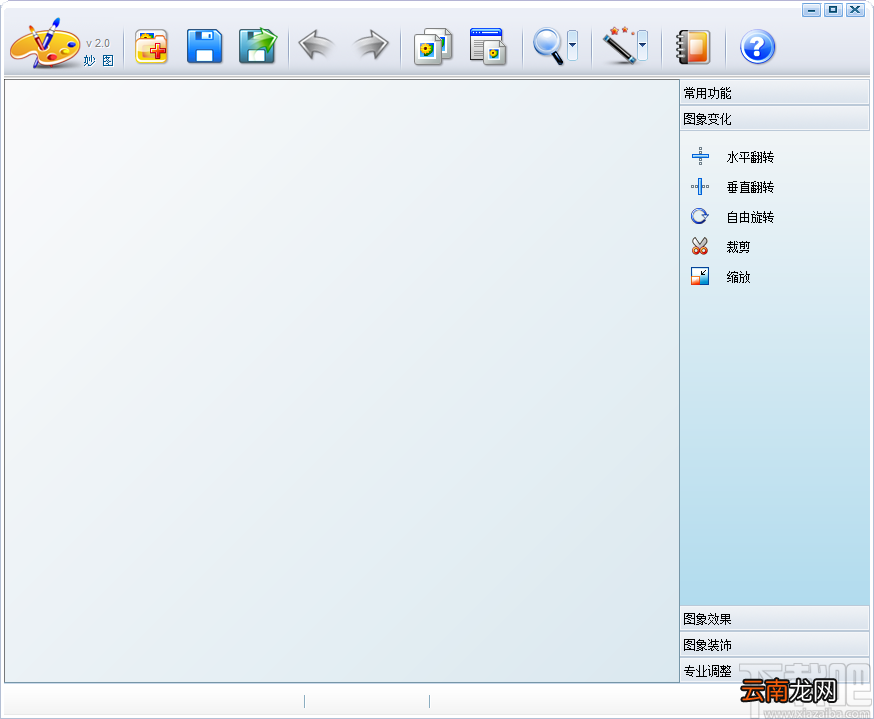Choose the 裁剪 label
Viewport: 874px width, 719px height.
(738, 247)
